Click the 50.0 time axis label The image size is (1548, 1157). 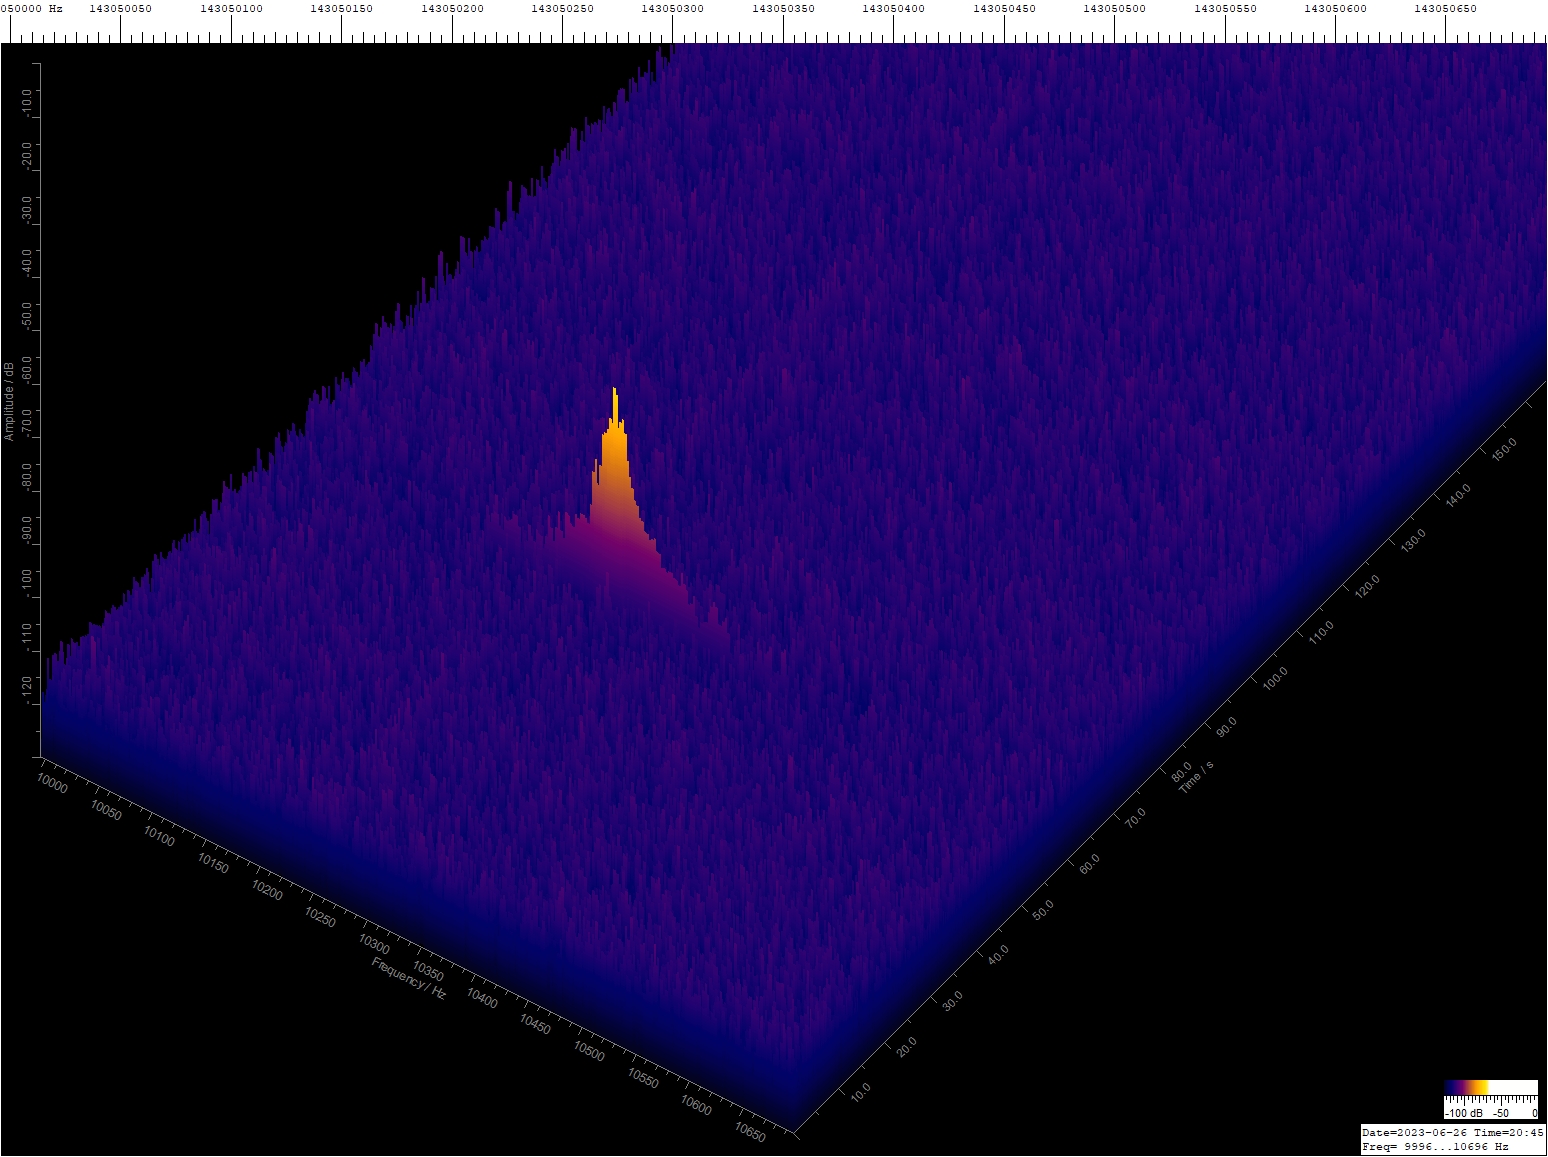point(1044,909)
